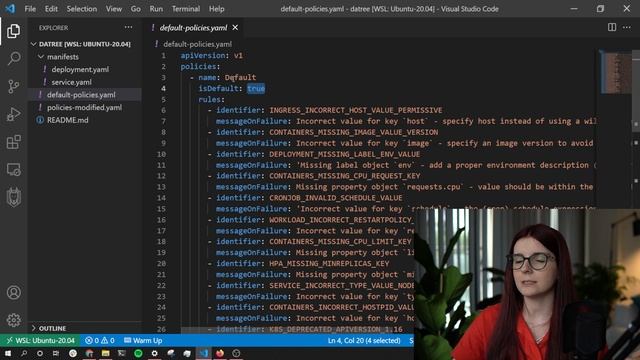Switch to VS Code in the taskbar

203,353
